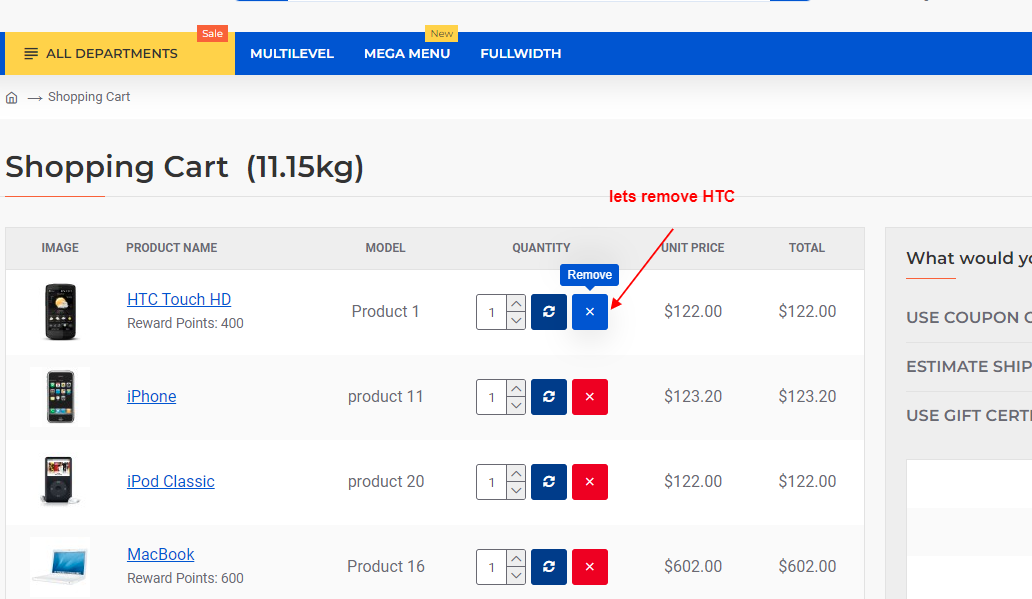The image size is (1032, 599).
Task: Decrease iPod Classic quantity
Action: pyautogui.click(x=516, y=490)
